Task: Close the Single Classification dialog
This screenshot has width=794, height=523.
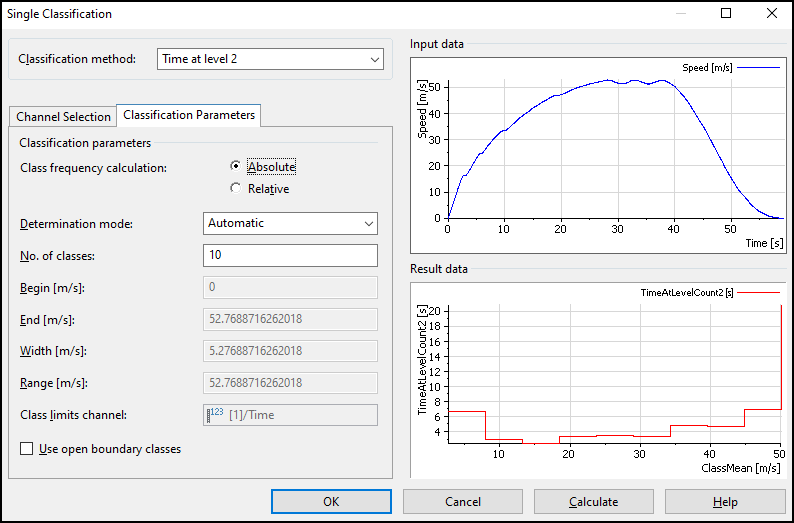Action: (771, 14)
